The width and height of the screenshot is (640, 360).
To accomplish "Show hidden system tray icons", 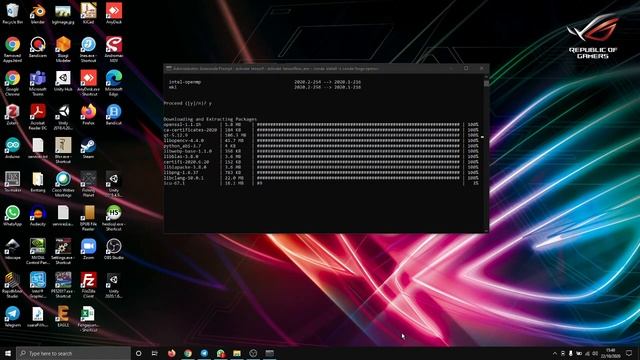I will coord(554,353).
